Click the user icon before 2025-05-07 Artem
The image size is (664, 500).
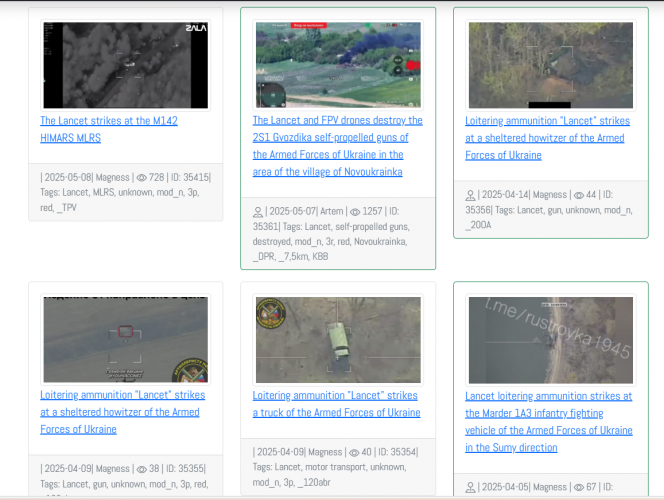click(x=257, y=212)
